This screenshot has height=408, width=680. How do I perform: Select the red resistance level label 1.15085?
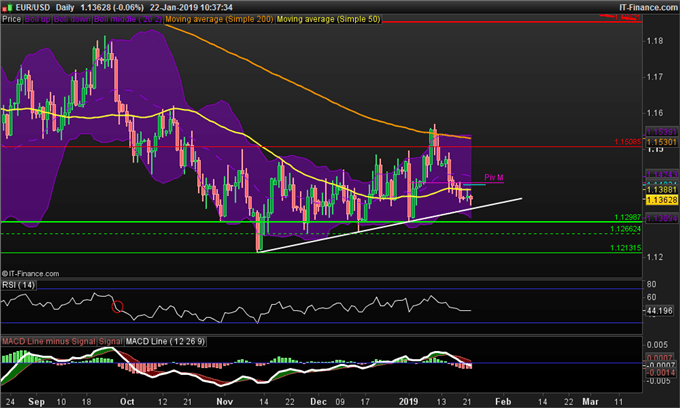tap(627, 142)
